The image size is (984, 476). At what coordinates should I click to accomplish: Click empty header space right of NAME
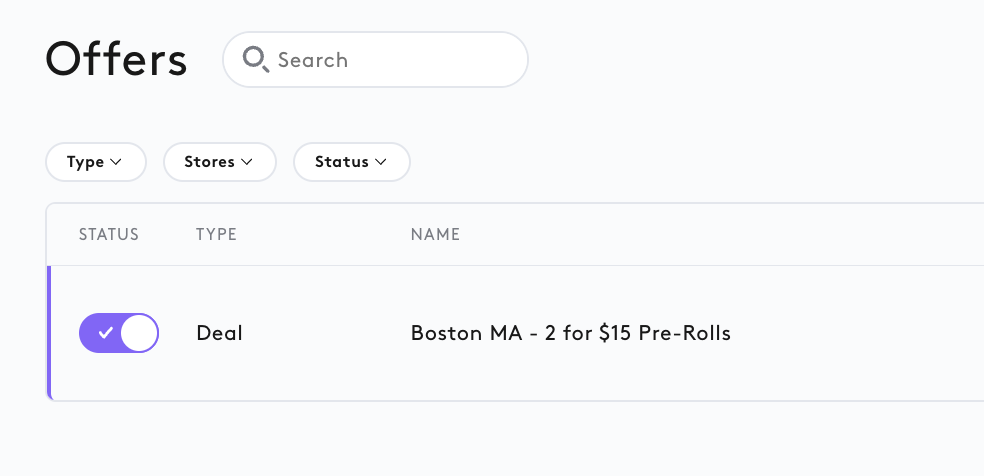722,235
